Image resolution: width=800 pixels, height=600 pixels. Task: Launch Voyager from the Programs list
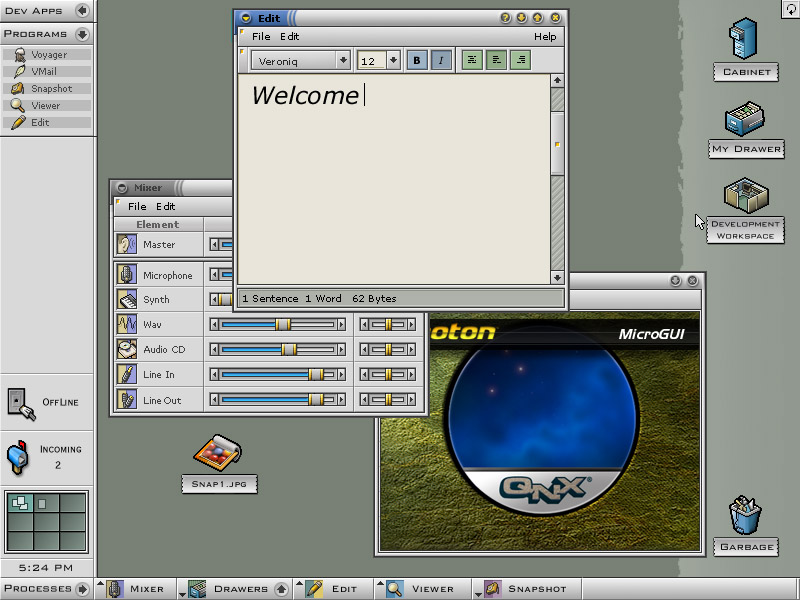(x=48, y=55)
